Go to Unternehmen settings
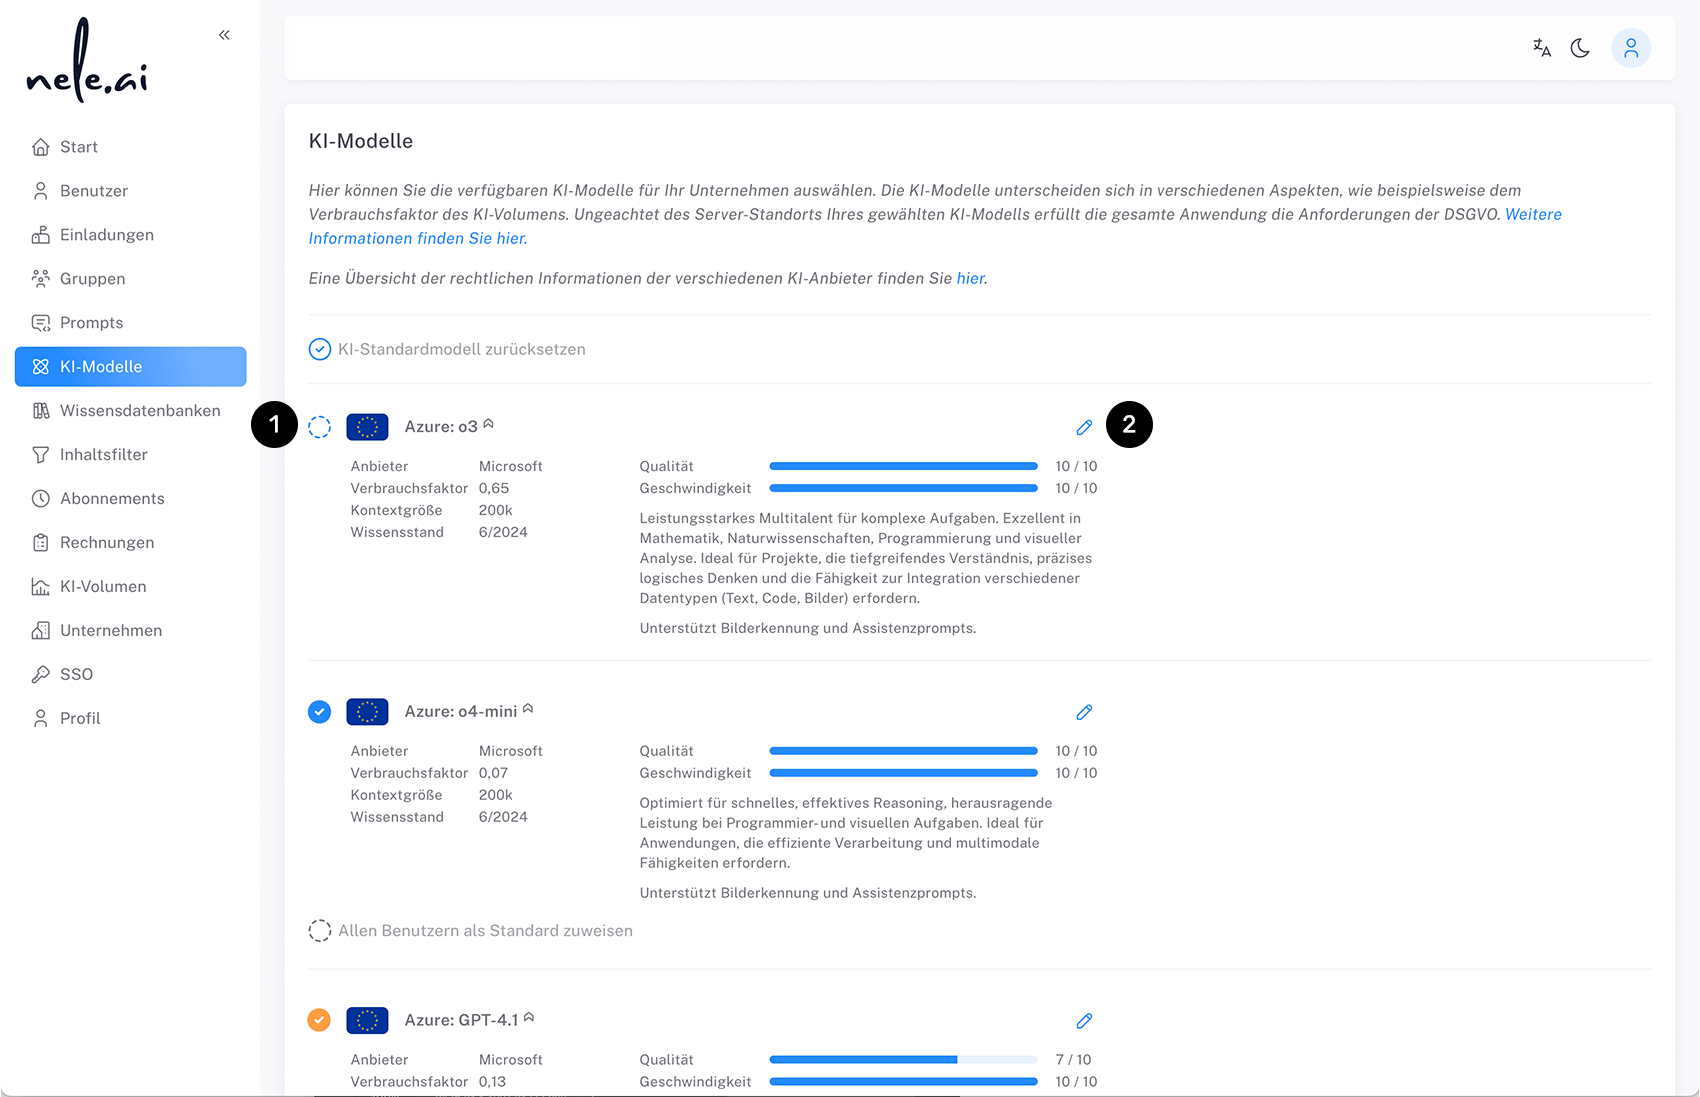Screen dimensions: 1700x1097 130,631
